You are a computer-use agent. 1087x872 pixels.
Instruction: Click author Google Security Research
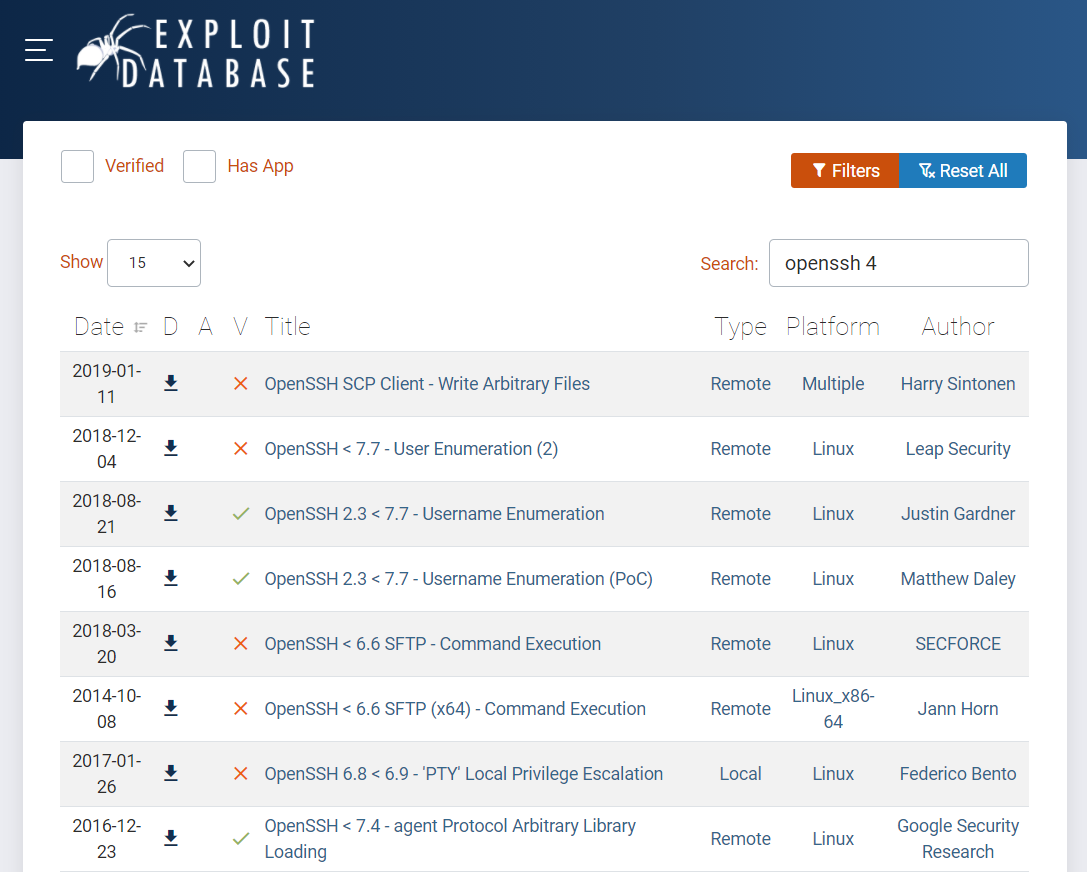(x=958, y=839)
